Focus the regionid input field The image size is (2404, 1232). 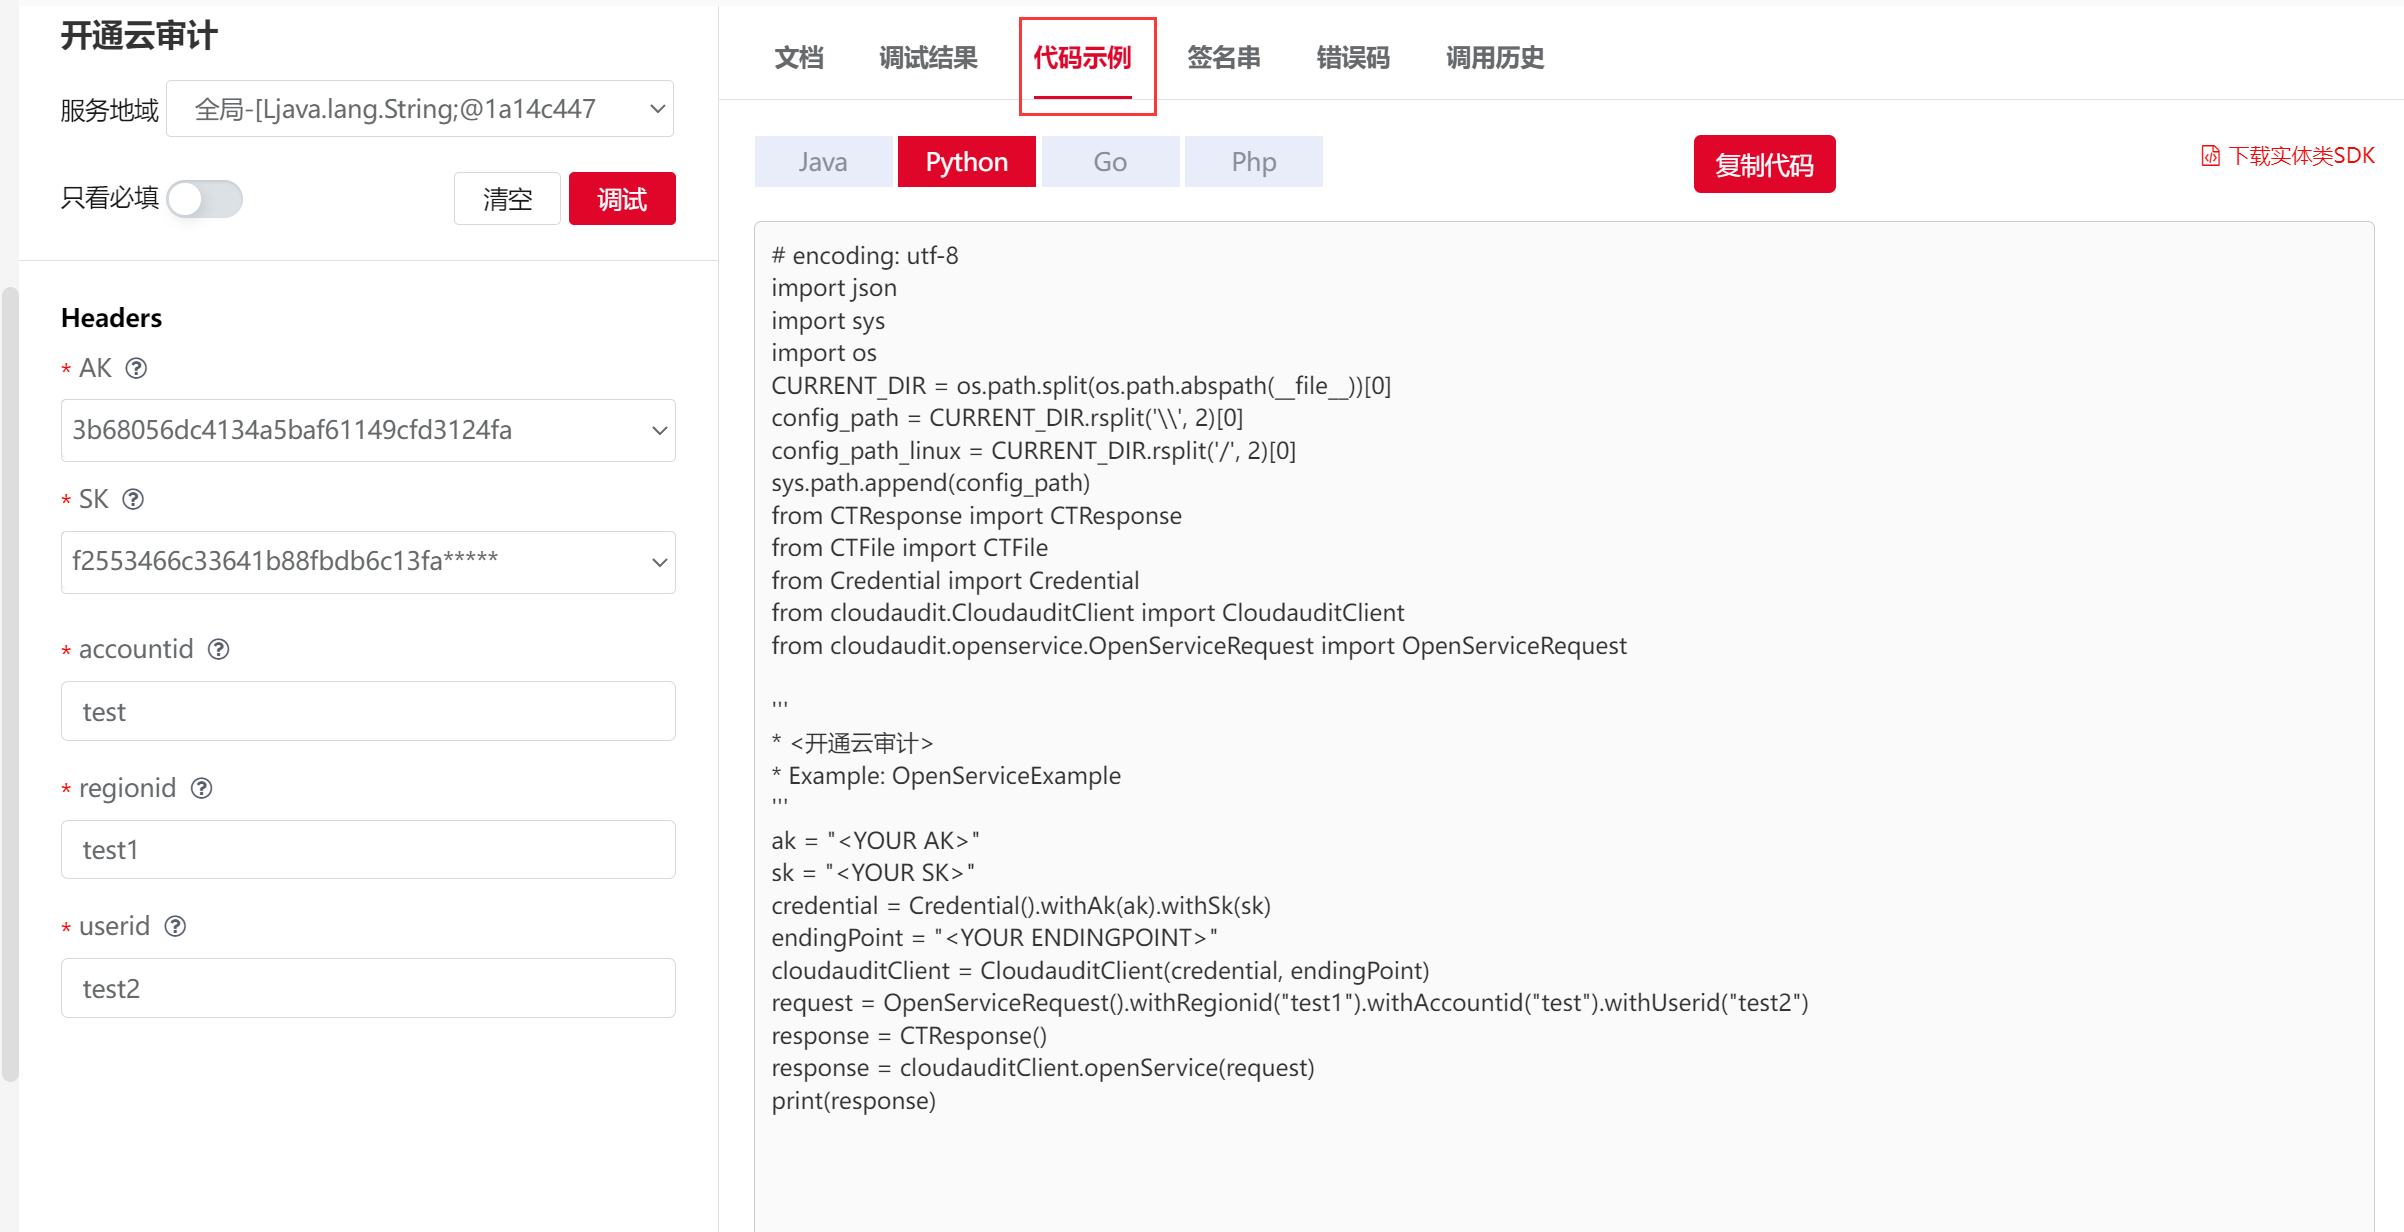[368, 849]
